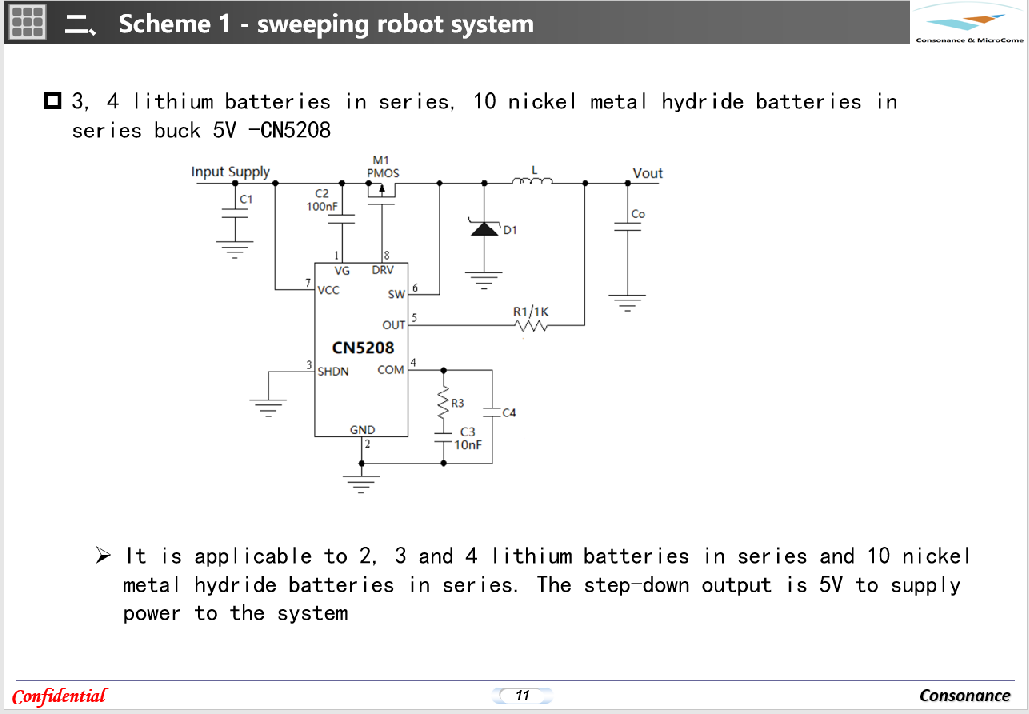
Task: Select the slide title 'Scheme 1 - sweeping robot system'
Action: 326,24
